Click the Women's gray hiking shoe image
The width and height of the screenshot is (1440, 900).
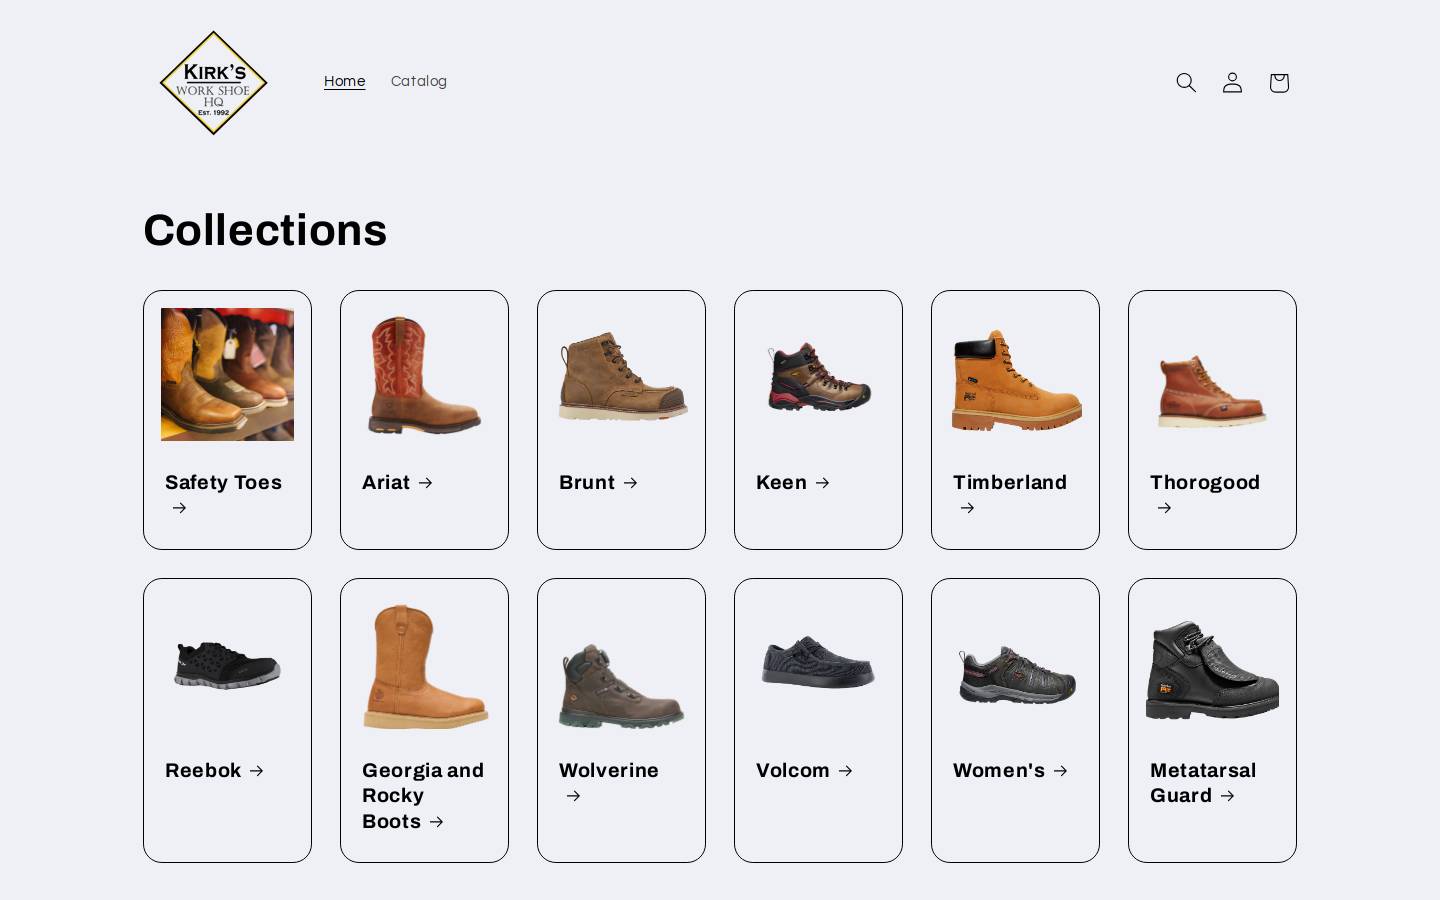click(1016, 676)
